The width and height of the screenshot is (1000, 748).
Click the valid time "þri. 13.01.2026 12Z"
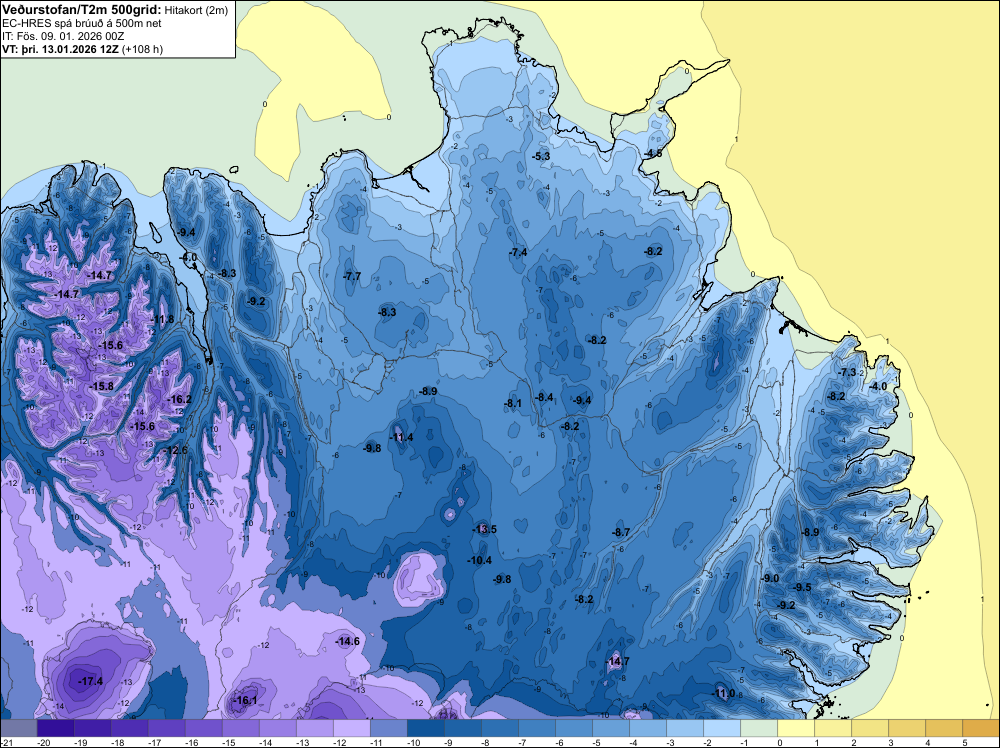point(68,49)
